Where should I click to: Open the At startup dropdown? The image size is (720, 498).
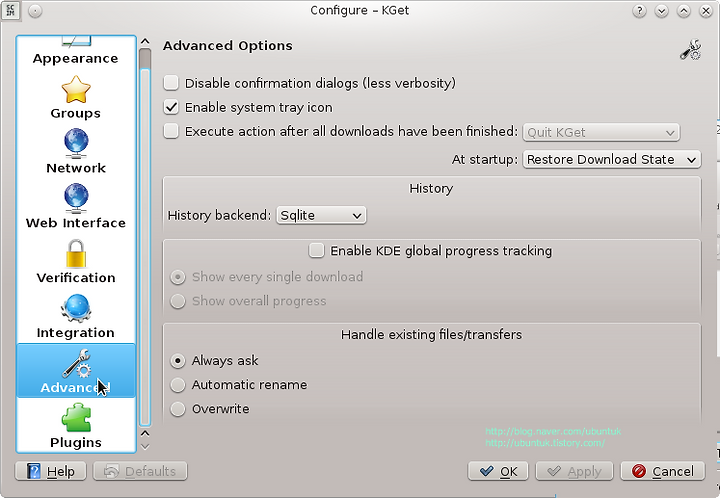click(x=612, y=159)
